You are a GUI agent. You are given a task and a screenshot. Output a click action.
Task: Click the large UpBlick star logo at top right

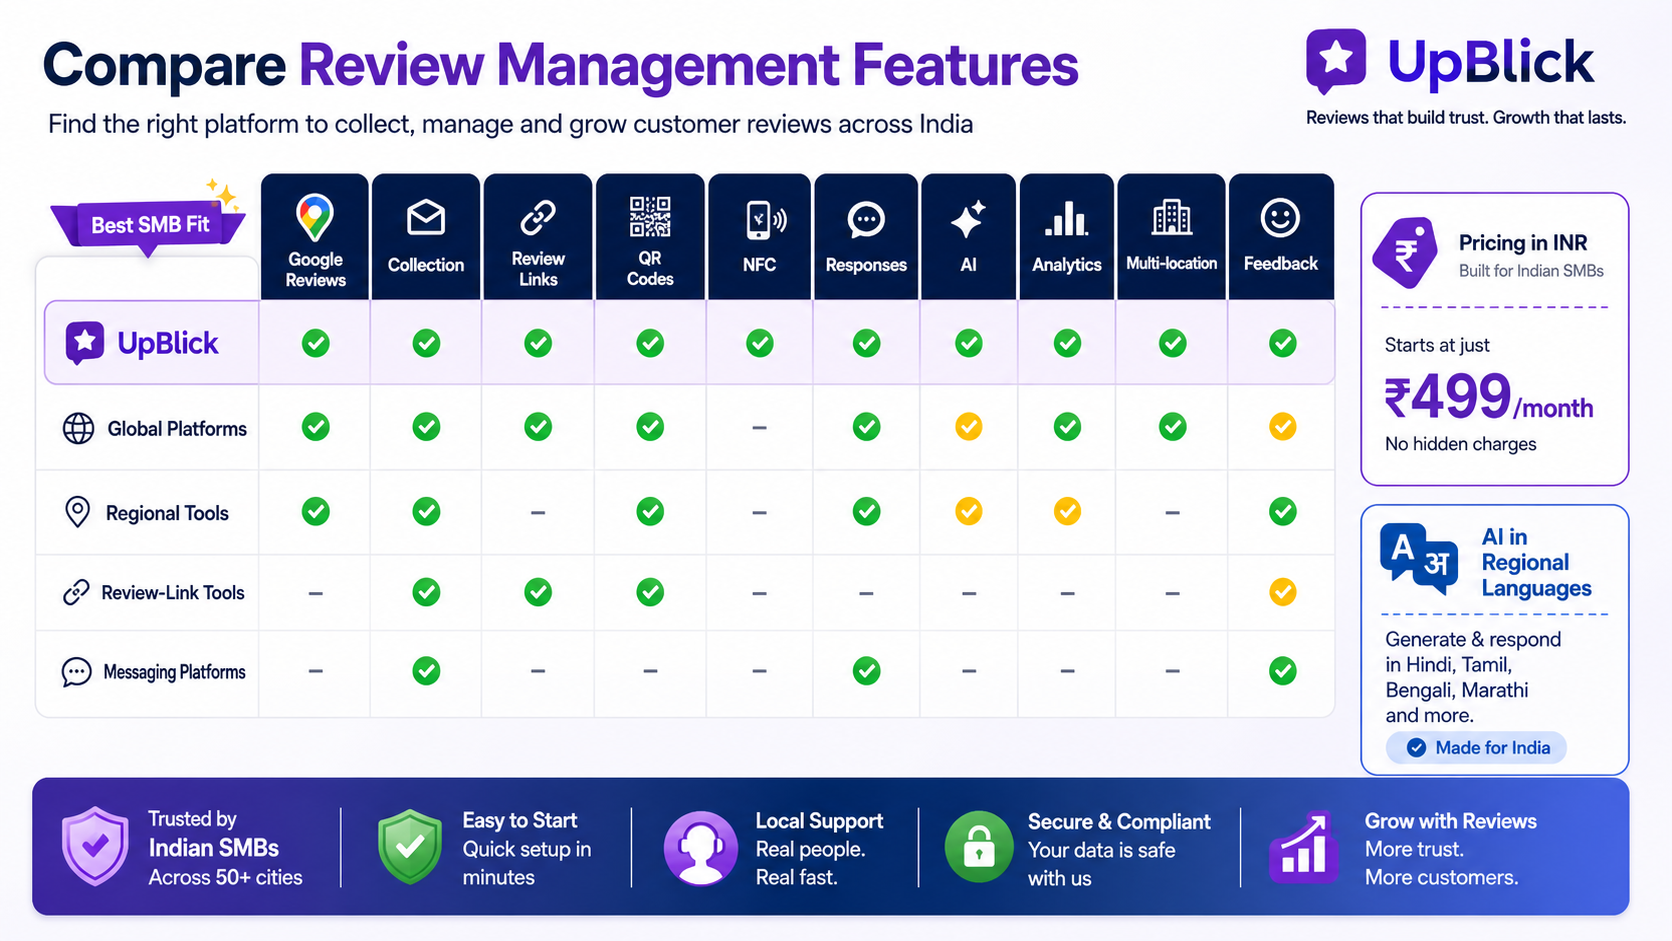click(1336, 61)
